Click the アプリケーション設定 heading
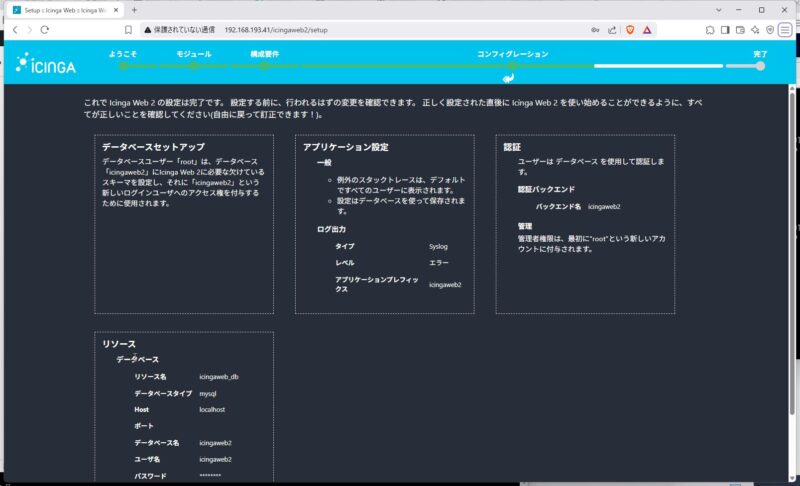 345,147
